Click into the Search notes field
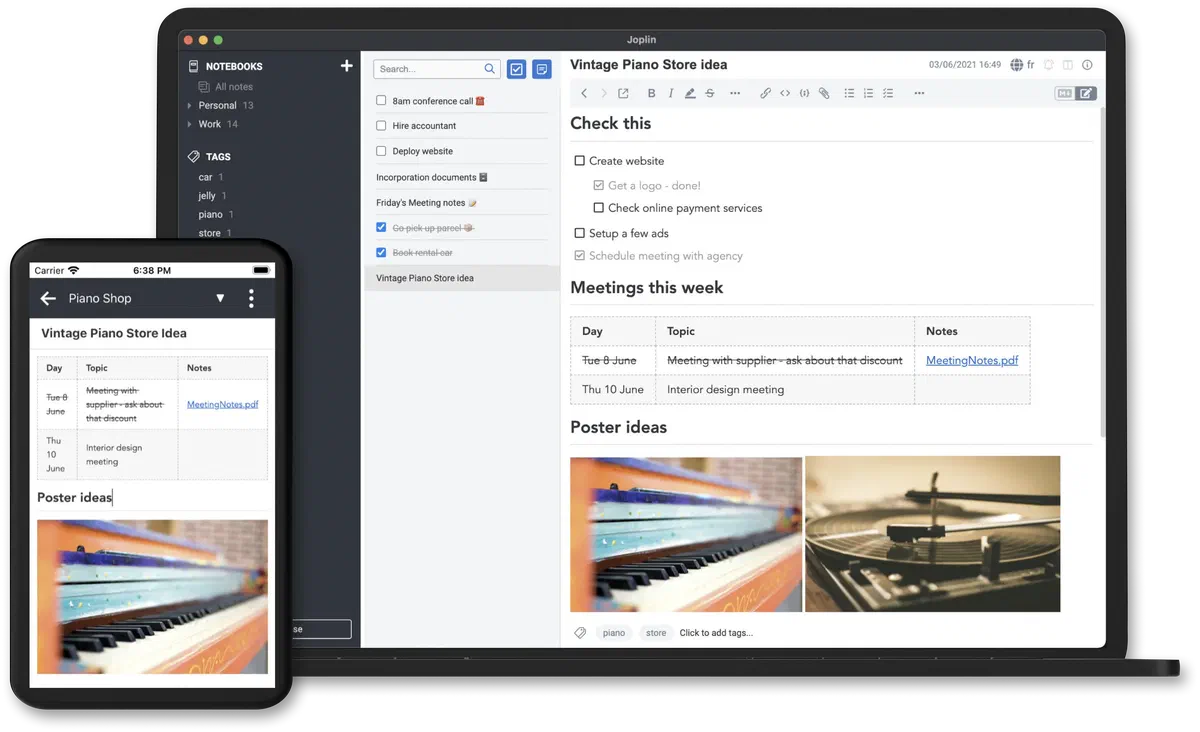The height and width of the screenshot is (732, 1200). pos(430,69)
